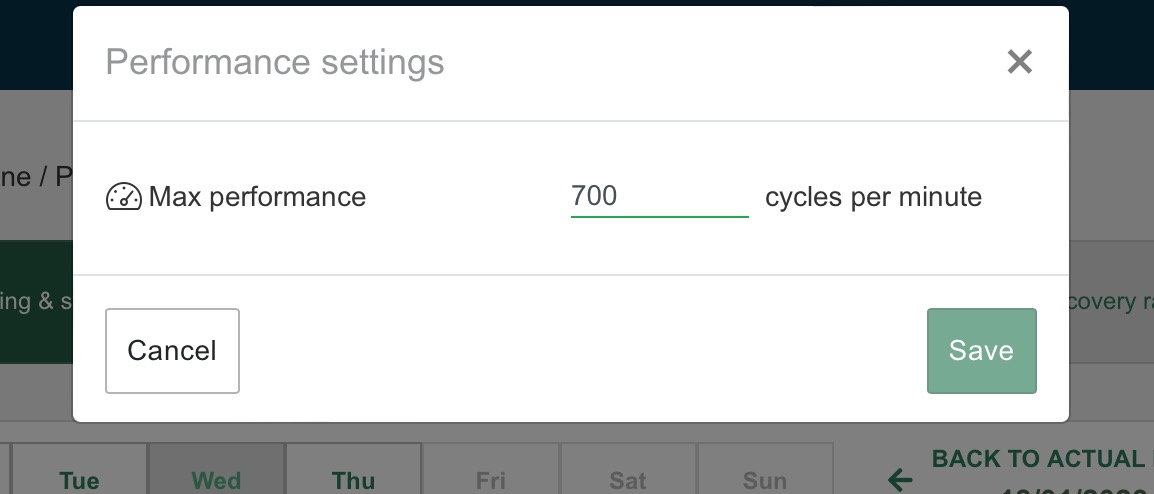Click the back arrow icon near BACK TO ACTUAL
Screen dimensions: 1154x494
(900, 480)
